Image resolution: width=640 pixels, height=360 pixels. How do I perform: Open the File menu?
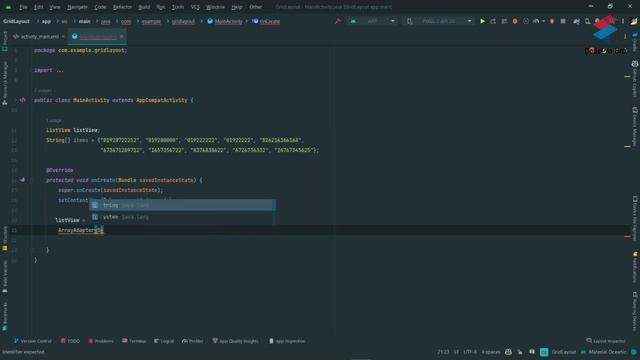[x=23, y=7]
